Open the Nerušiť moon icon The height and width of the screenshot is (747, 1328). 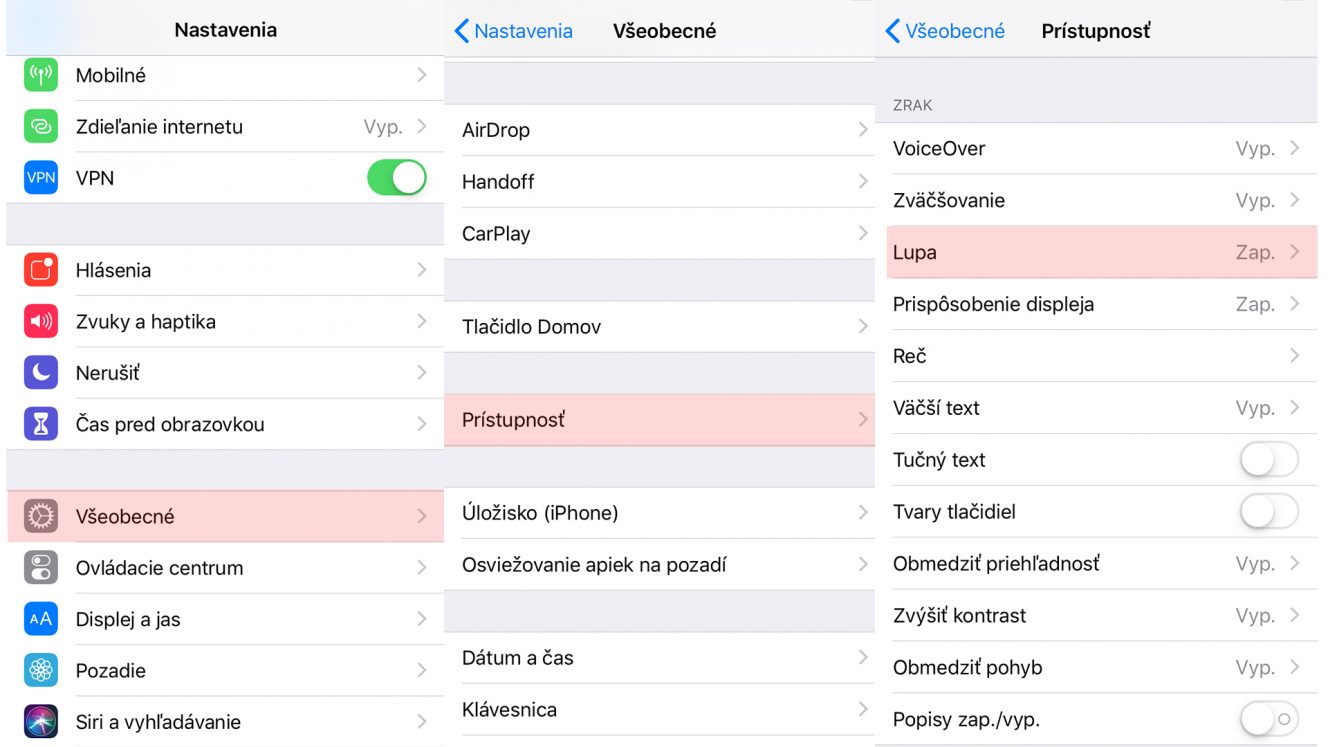41,373
